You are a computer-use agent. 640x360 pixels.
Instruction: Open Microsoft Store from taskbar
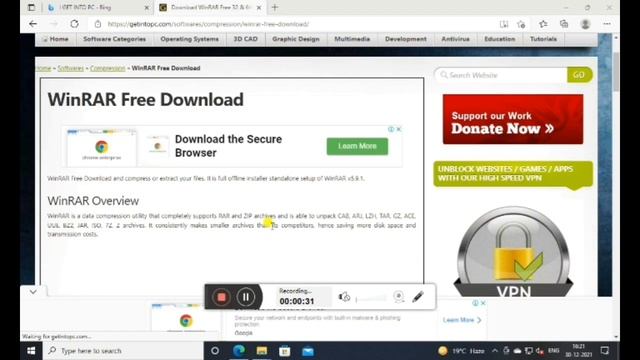(284, 351)
